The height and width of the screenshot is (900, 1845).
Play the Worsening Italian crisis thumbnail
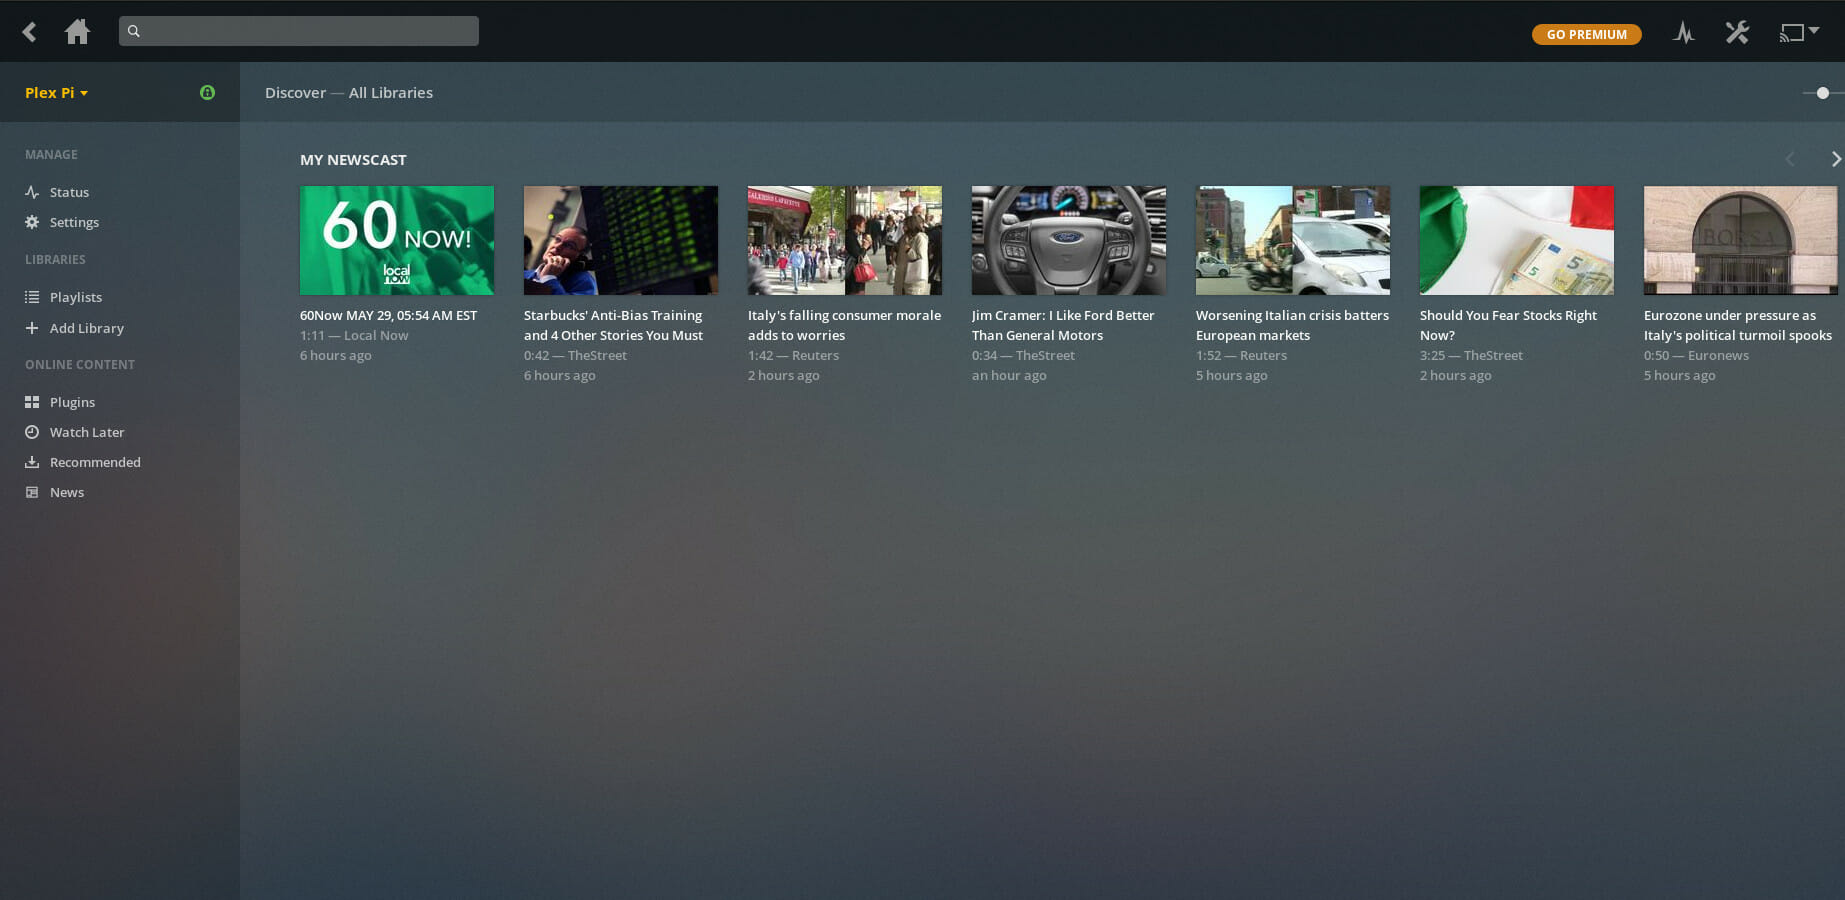[x=1293, y=240]
